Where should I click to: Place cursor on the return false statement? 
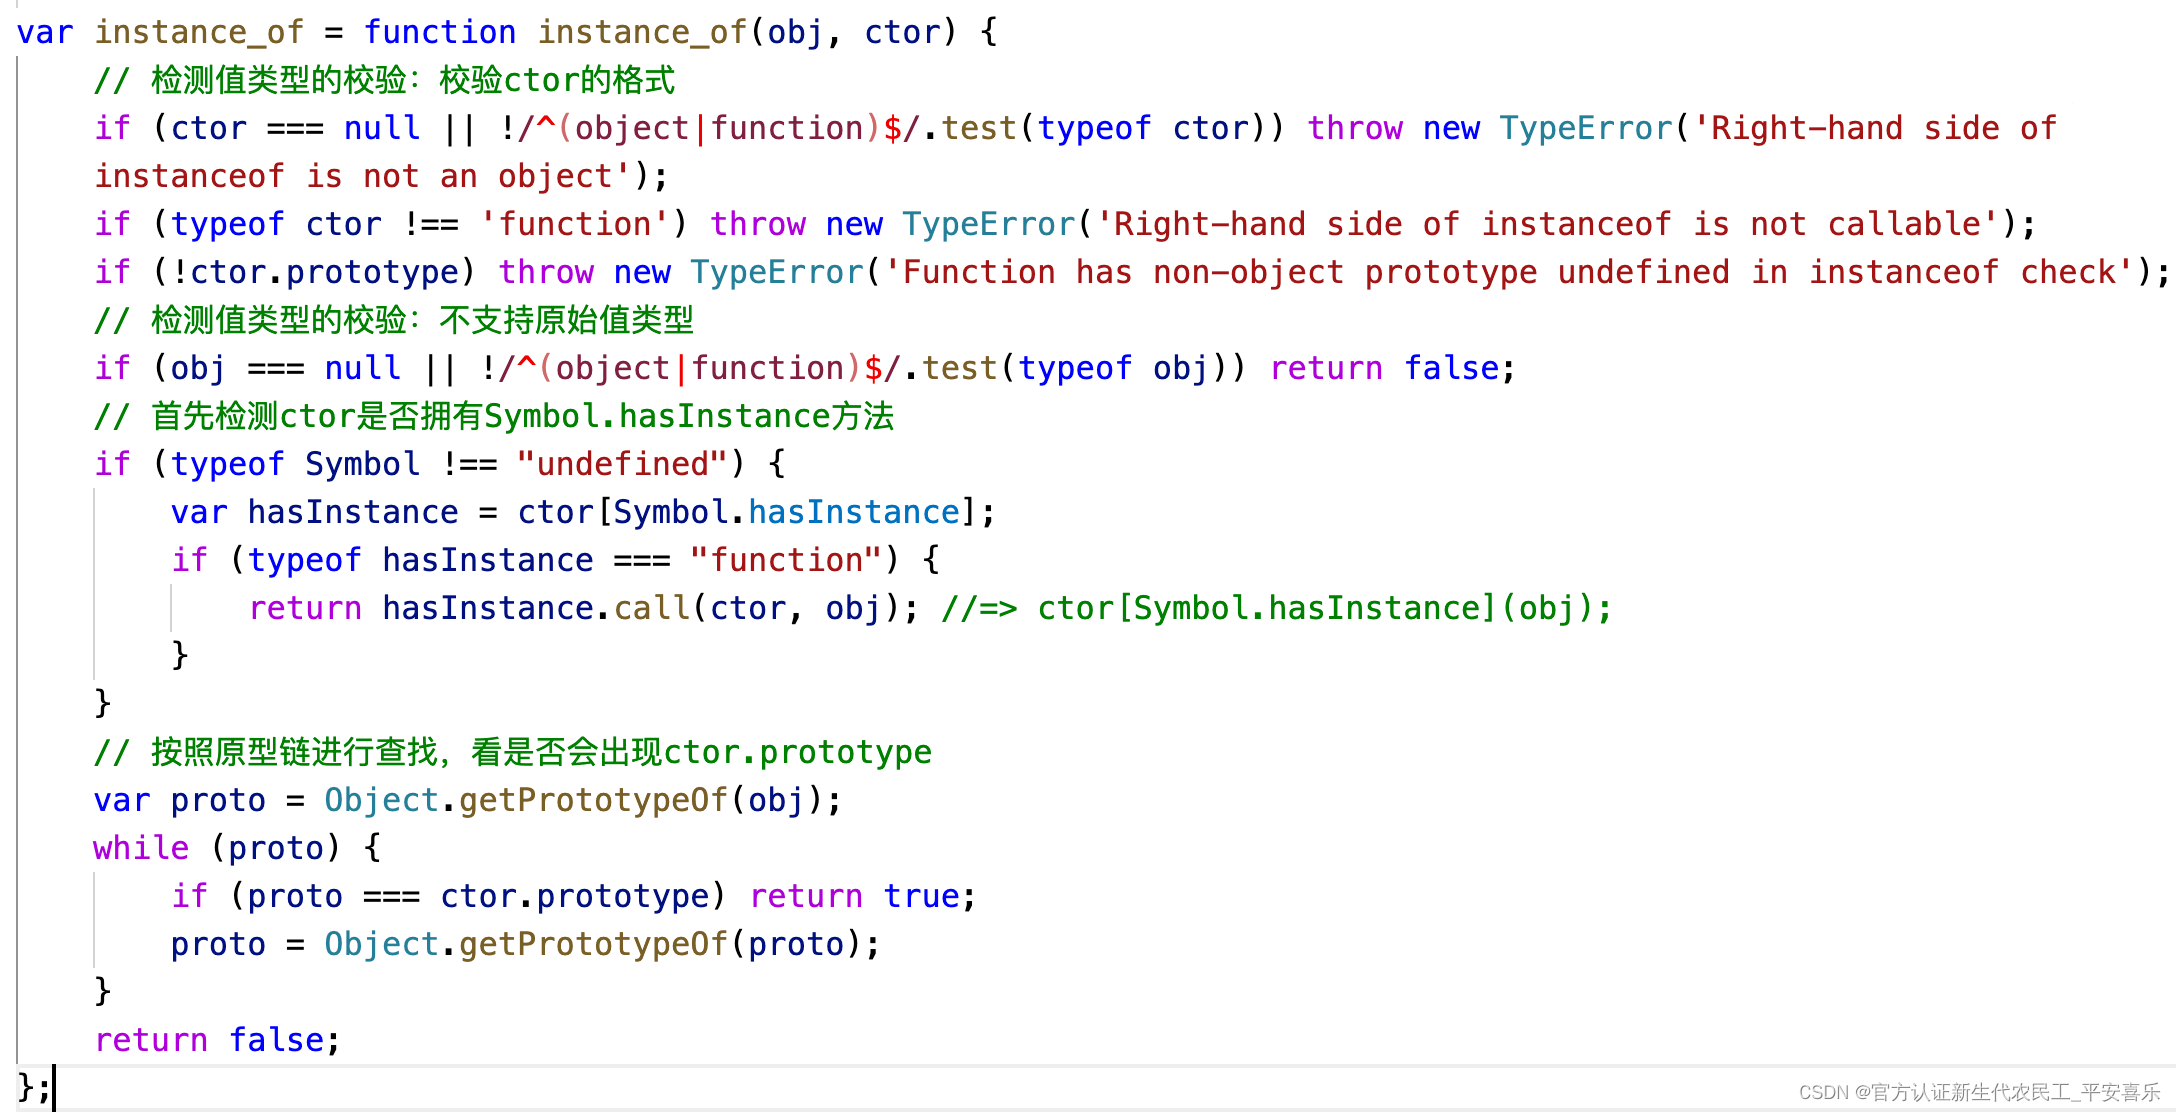pyautogui.click(x=215, y=1039)
